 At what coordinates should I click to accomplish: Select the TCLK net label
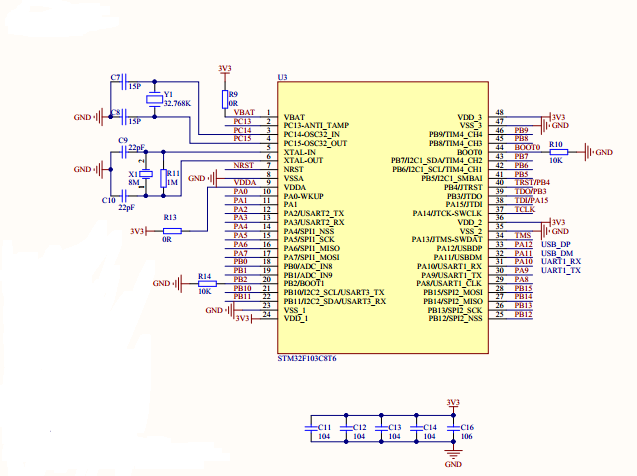[x=525, y=209]
